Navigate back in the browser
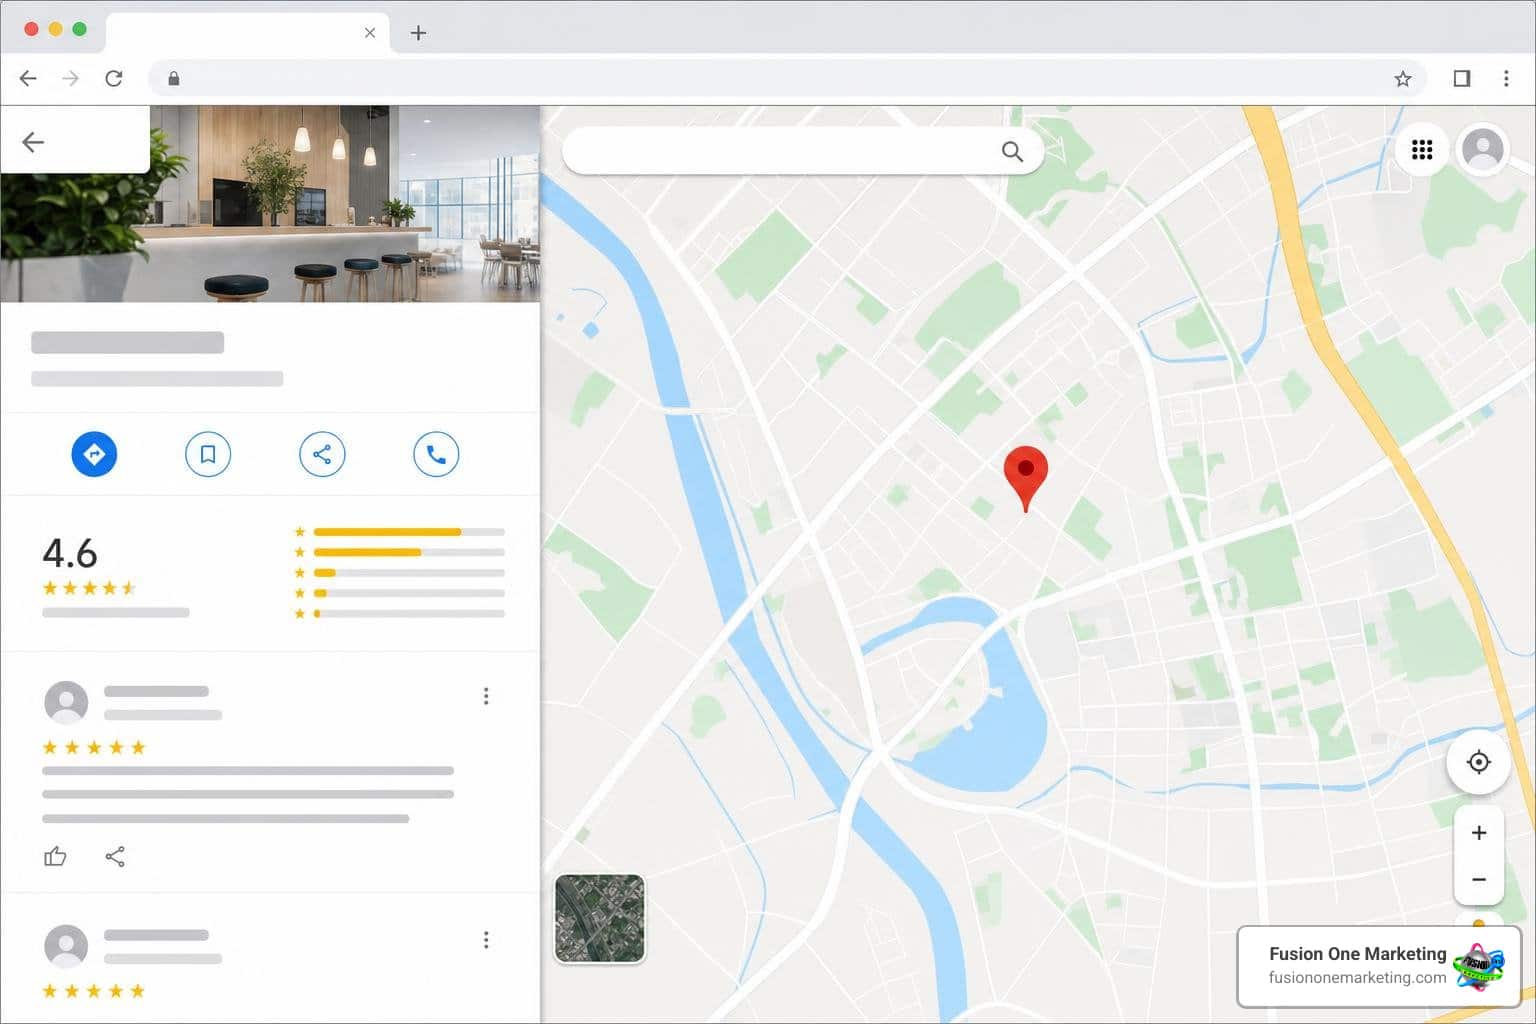Viewport: 1536px width, 1024px height. (x=28, y=78)
